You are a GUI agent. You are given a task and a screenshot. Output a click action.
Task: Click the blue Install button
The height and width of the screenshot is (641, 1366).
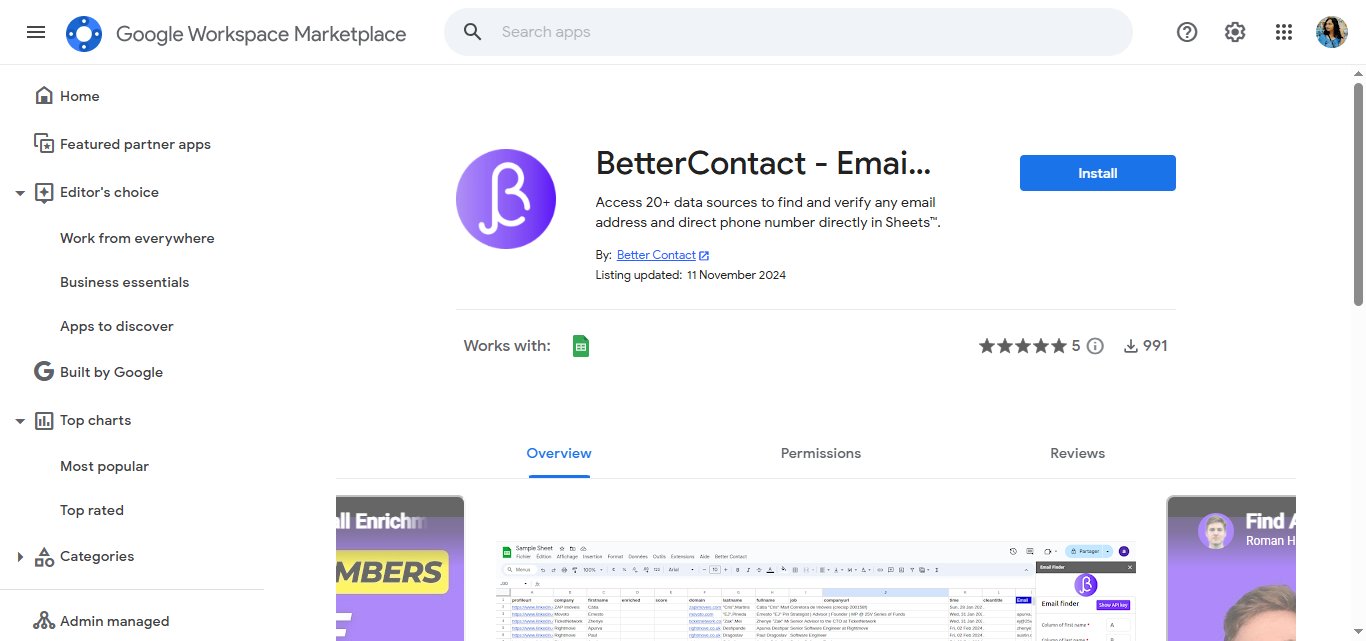click(x=1097, y=173)
